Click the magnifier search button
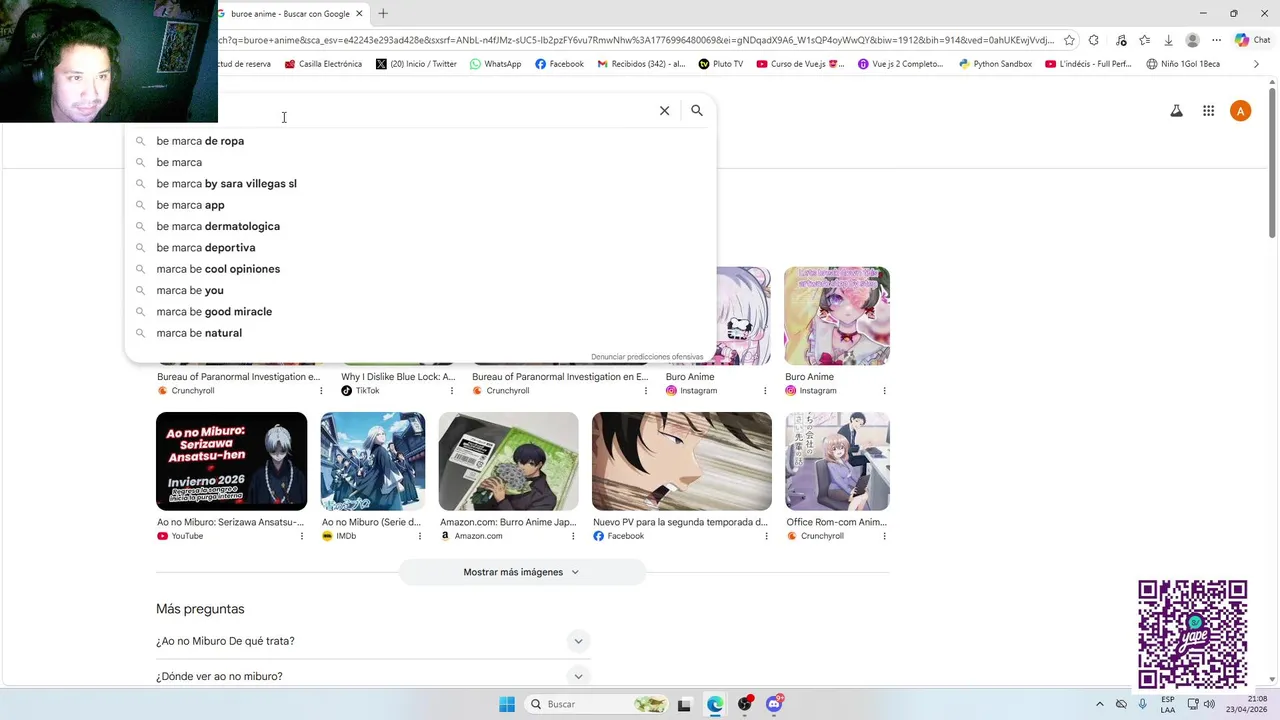Viewport: 1280px width, 720px height. coord(697,111)
